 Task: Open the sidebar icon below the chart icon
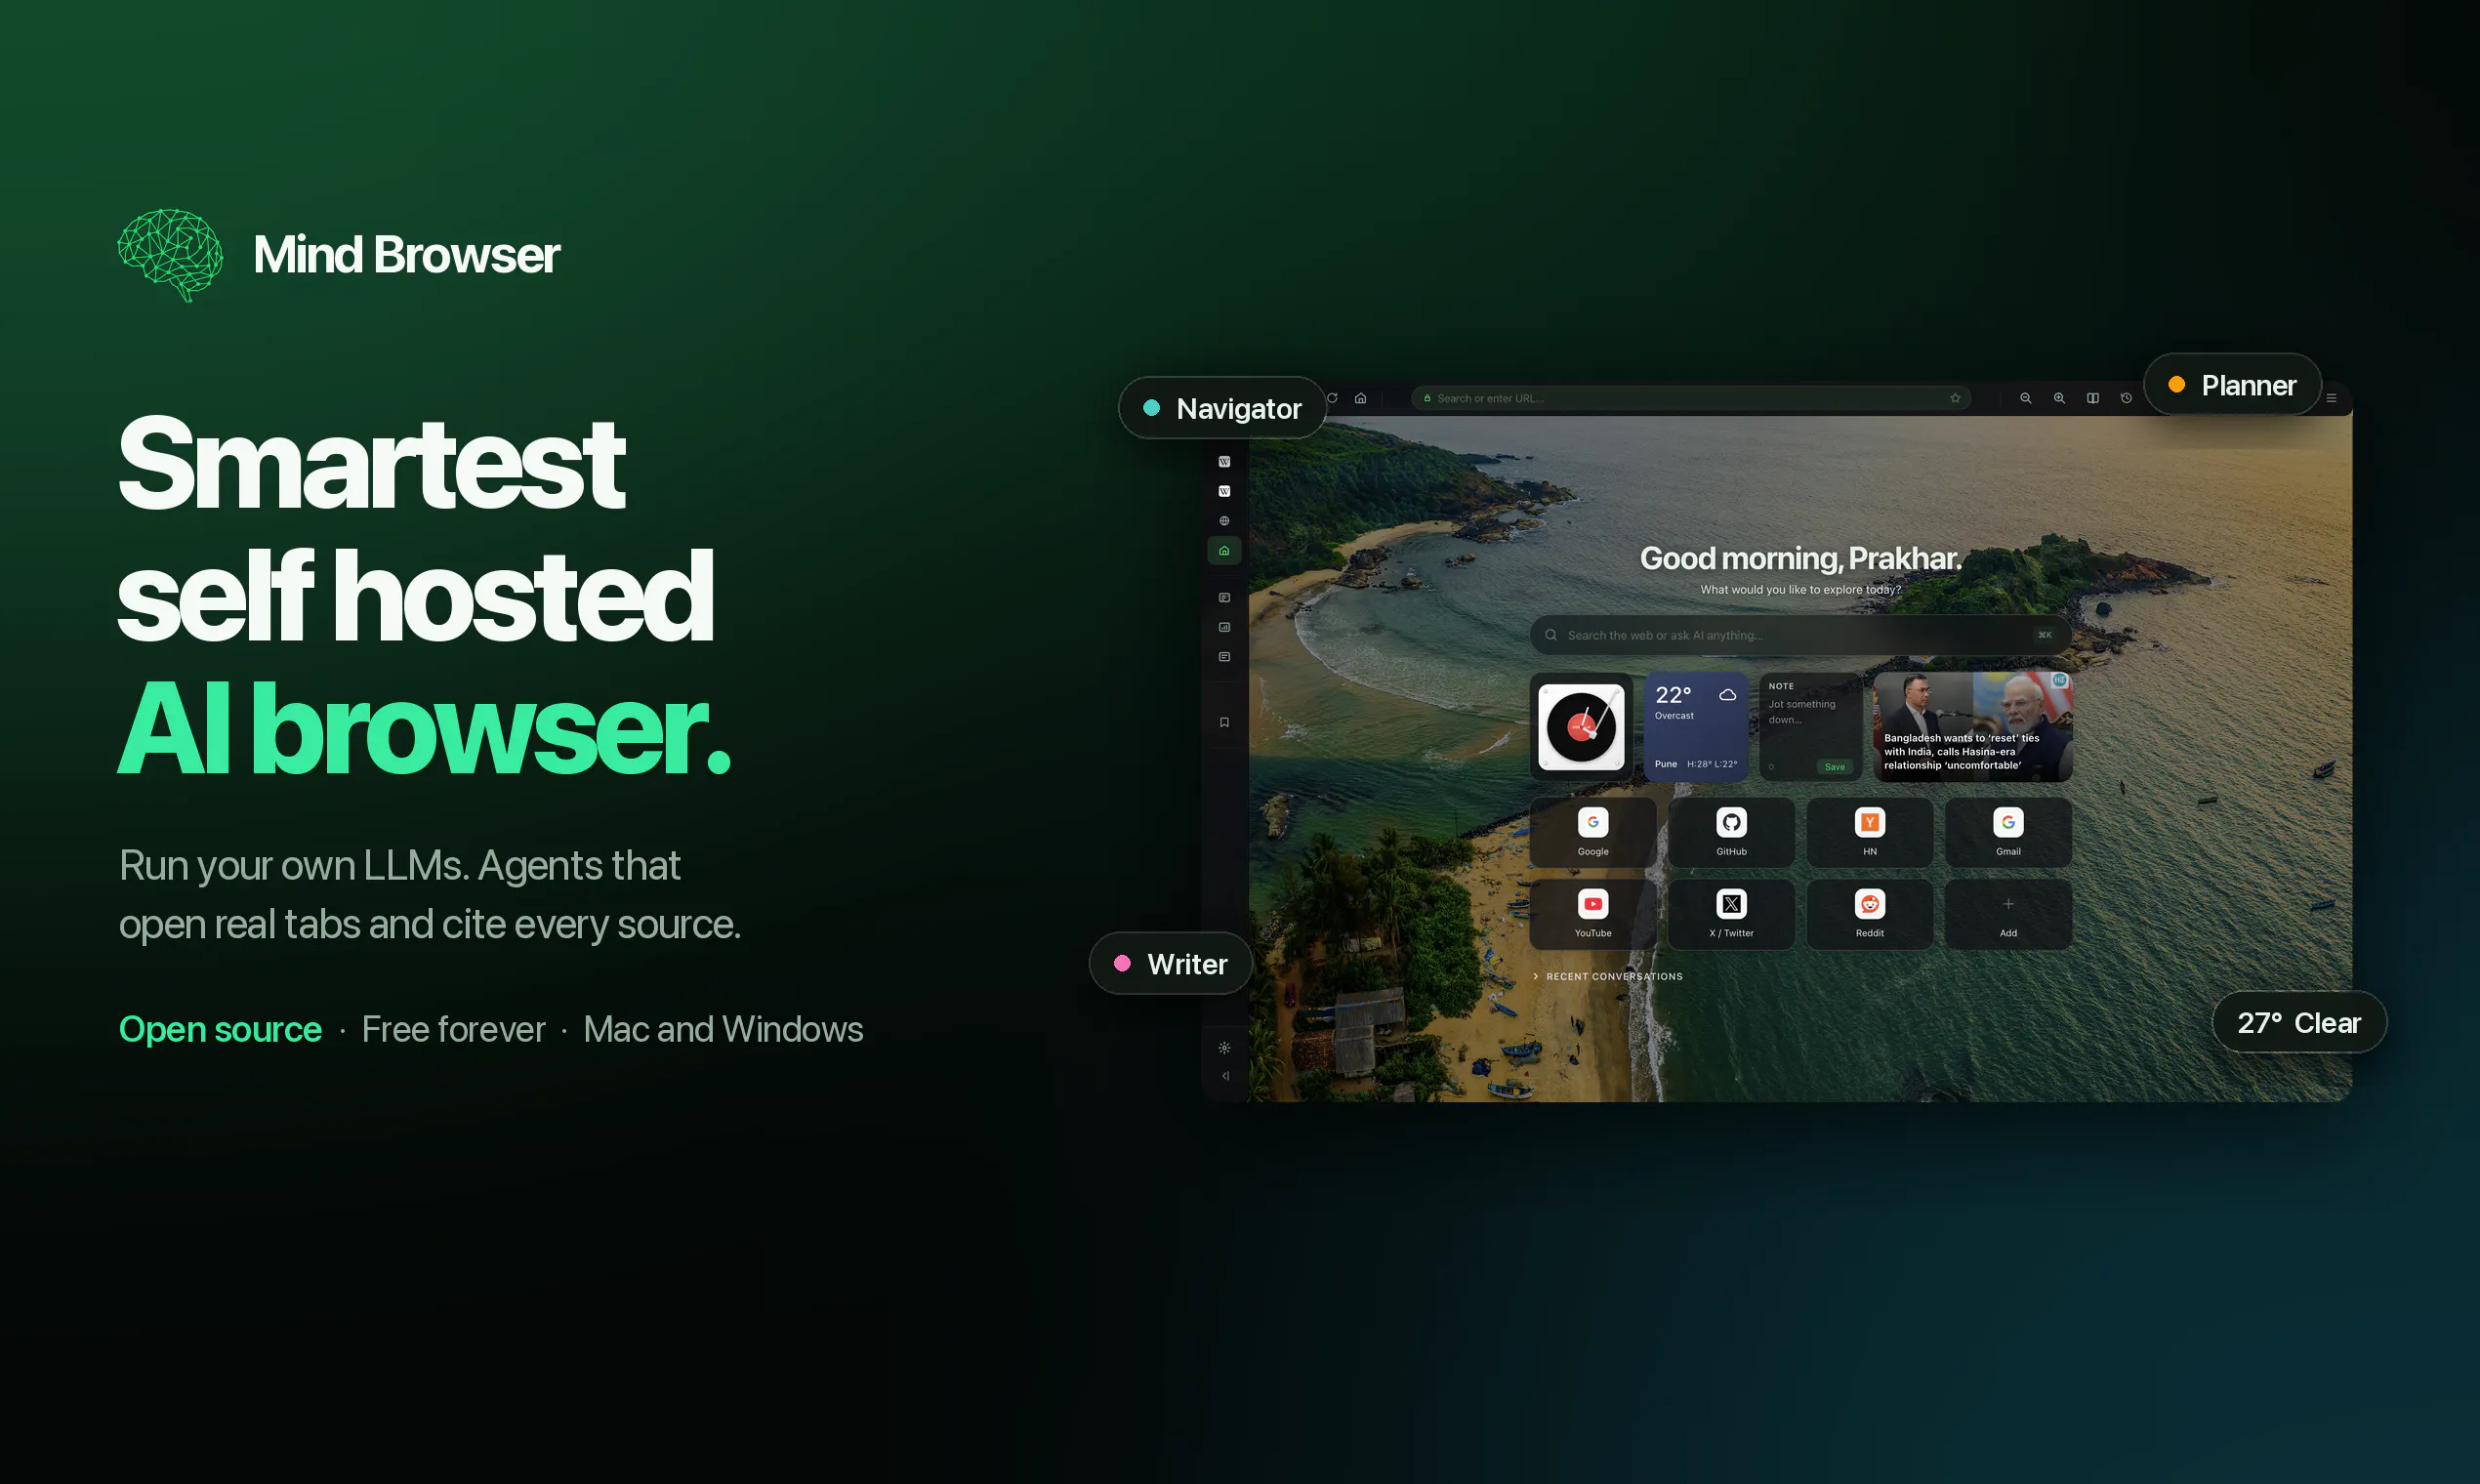coord(1224,657)
